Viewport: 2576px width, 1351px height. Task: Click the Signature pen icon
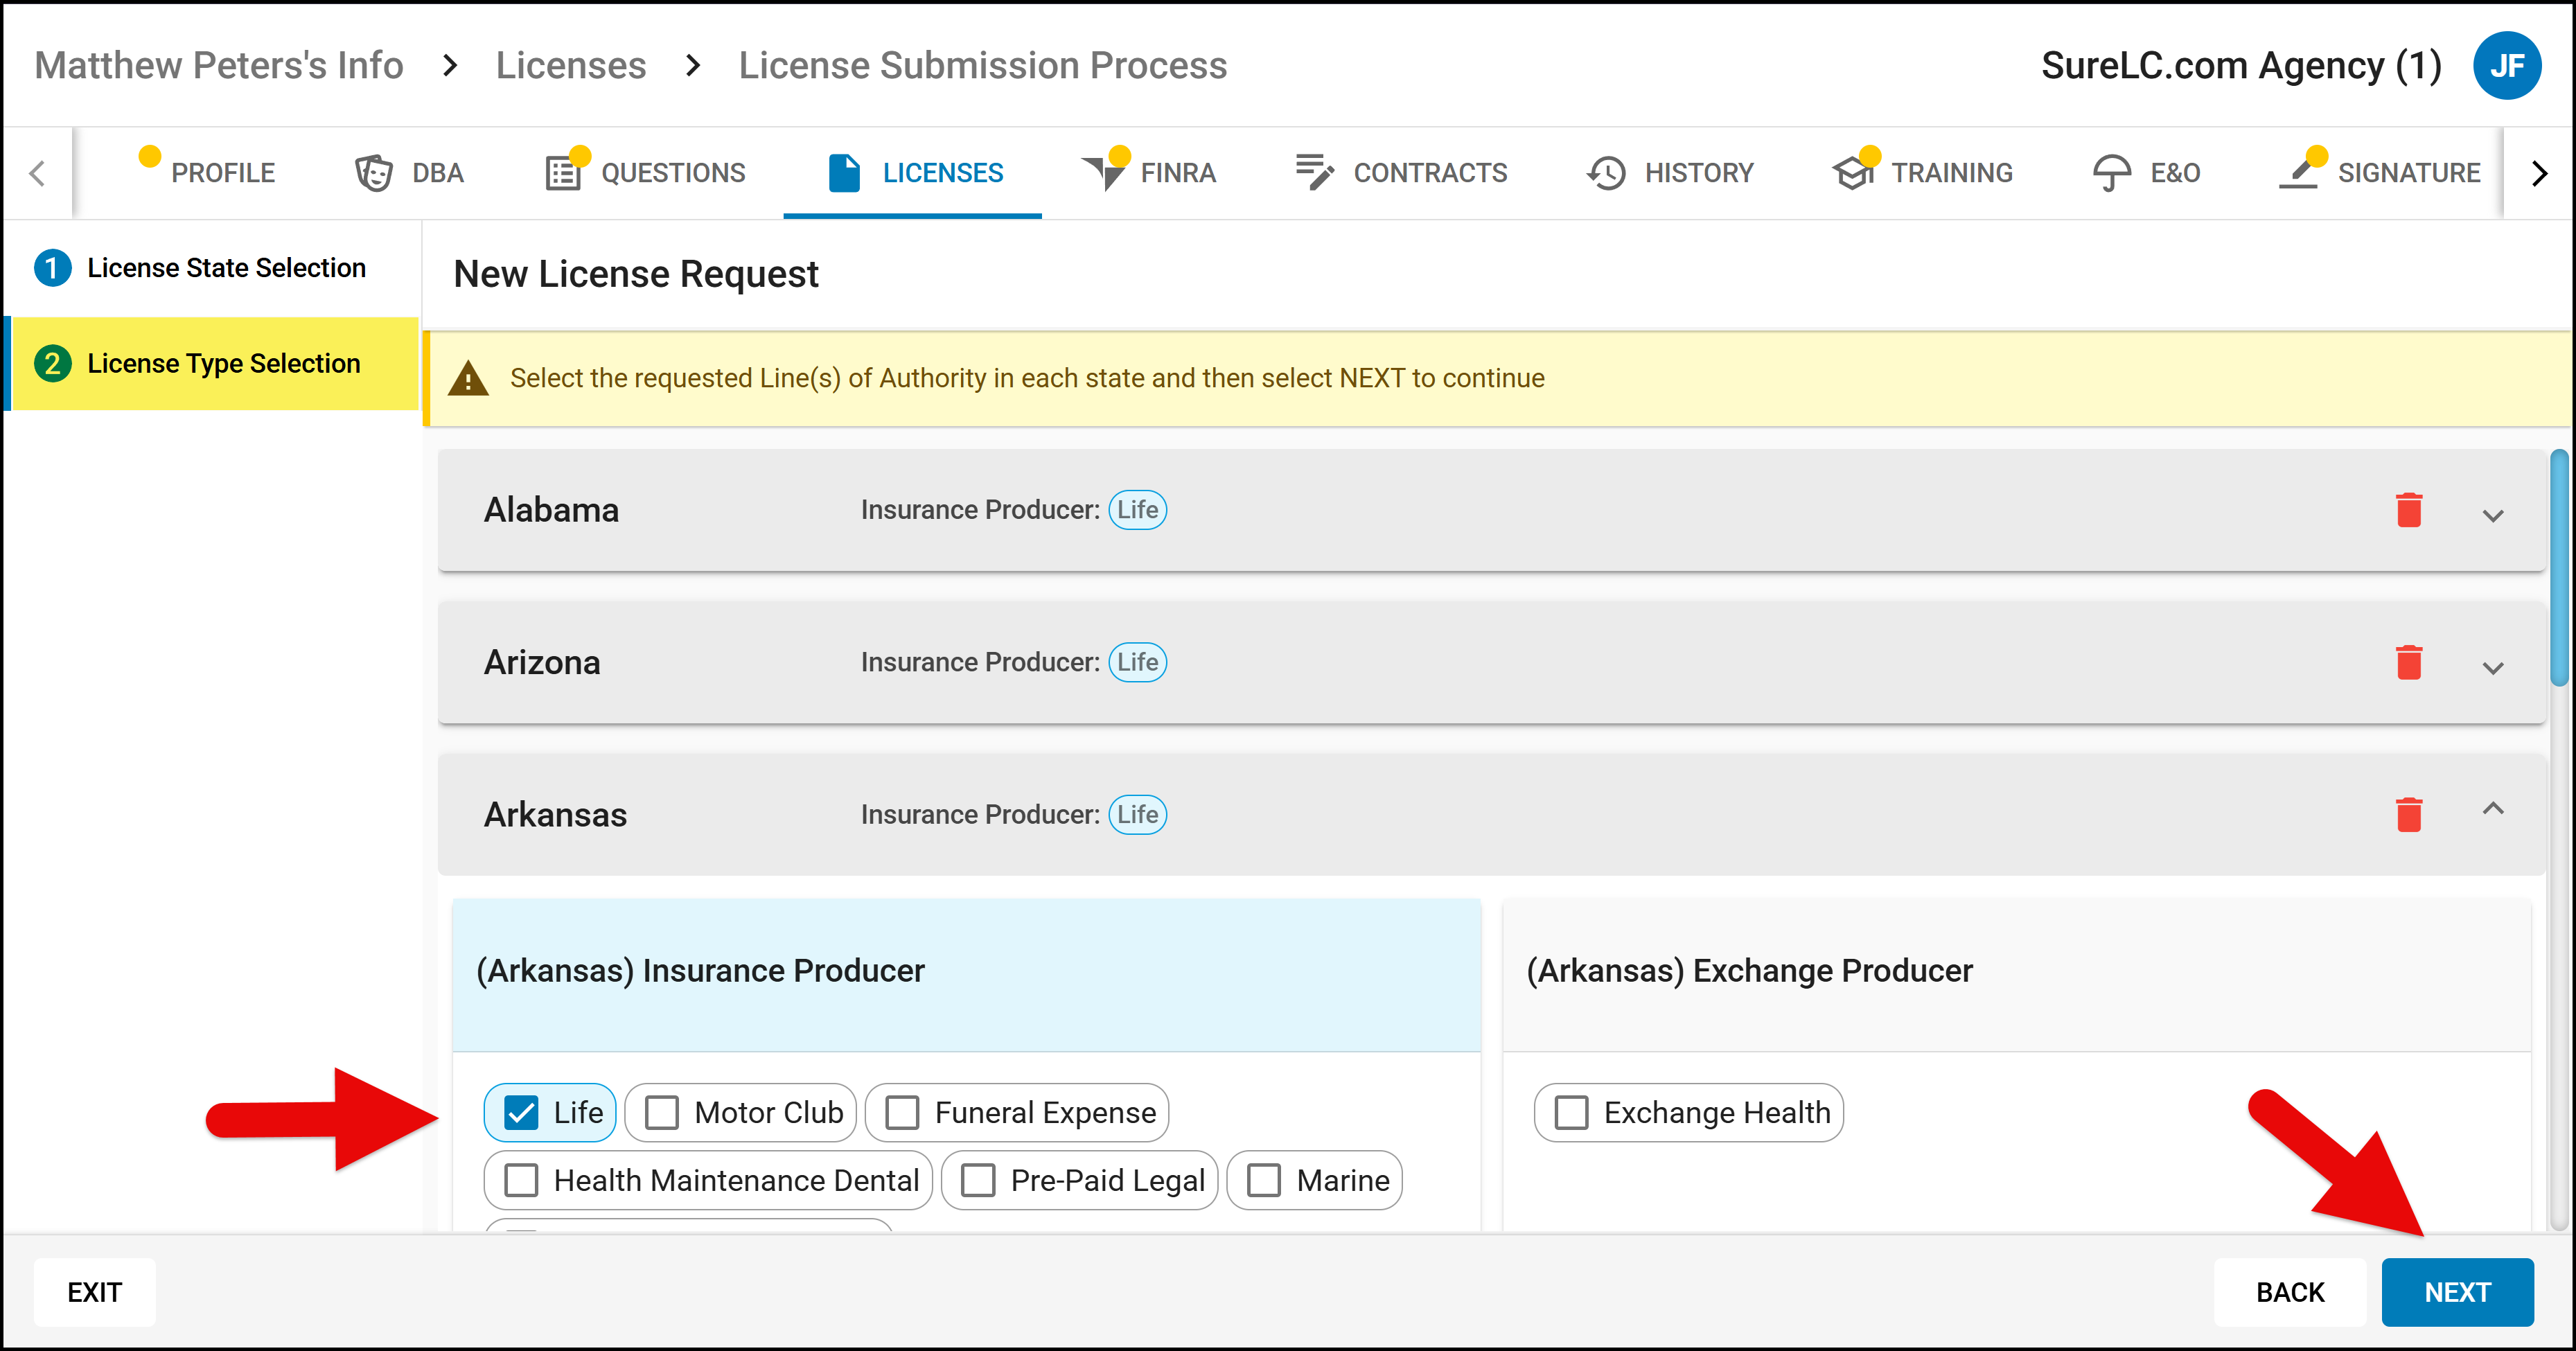point(2298,173)
